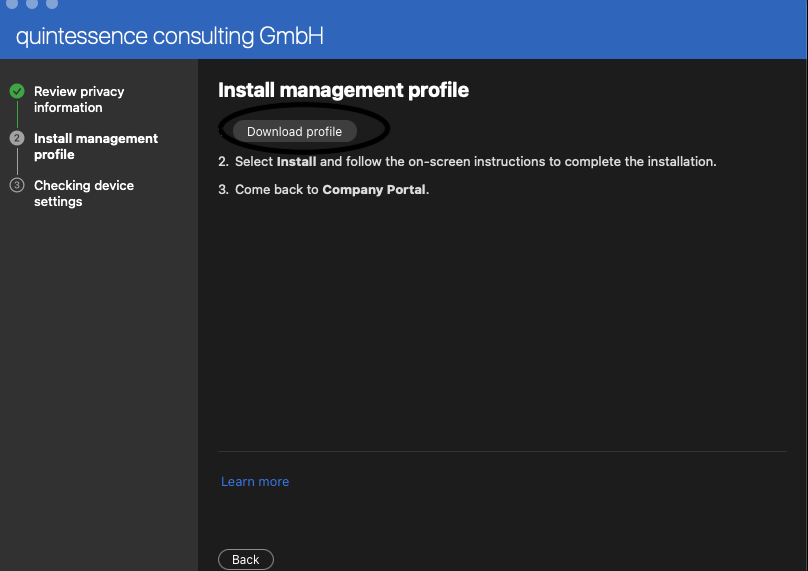Click the Install management profile main heading
This screenshot has width=808, height=571.
343,90
